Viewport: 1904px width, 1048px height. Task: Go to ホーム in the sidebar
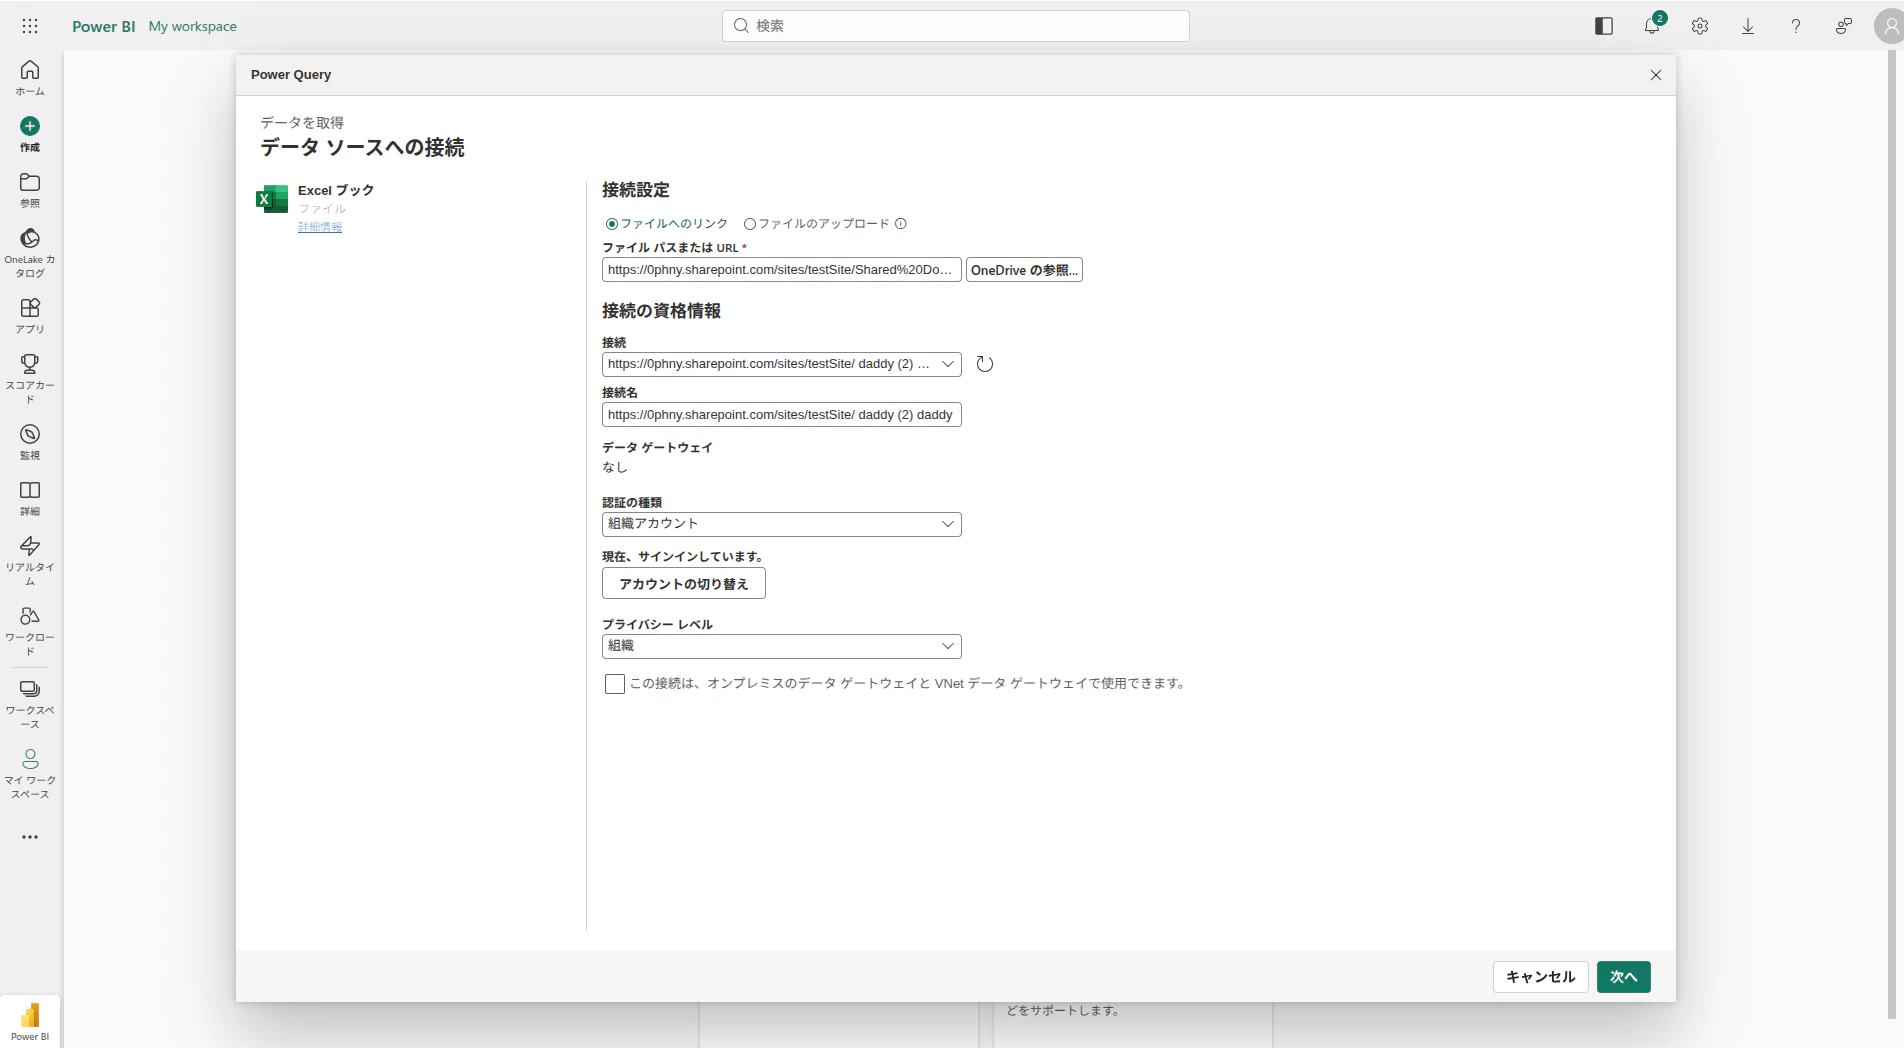(30, 77)
